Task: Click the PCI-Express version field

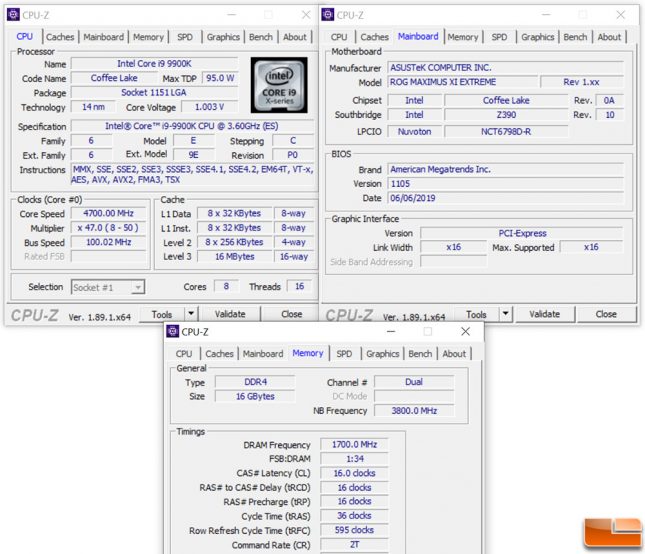Action: tap(522, 233)
